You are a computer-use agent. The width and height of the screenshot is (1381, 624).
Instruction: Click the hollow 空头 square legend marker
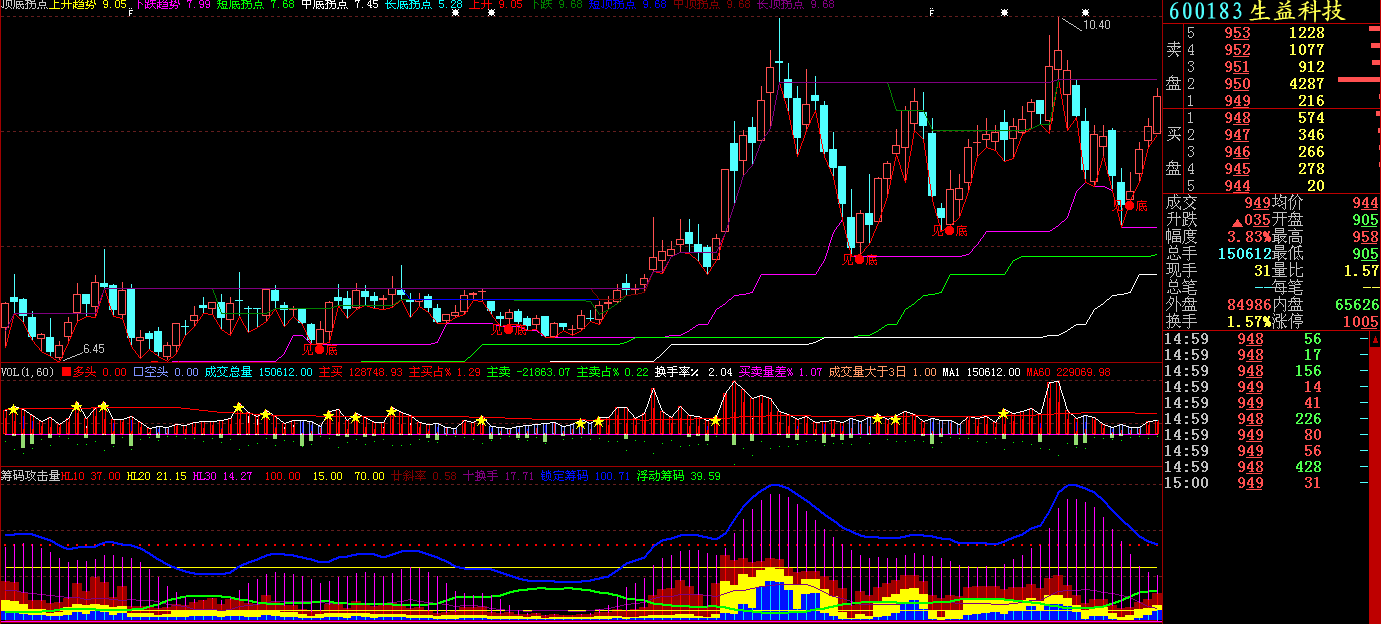click(x=138, y=372)
